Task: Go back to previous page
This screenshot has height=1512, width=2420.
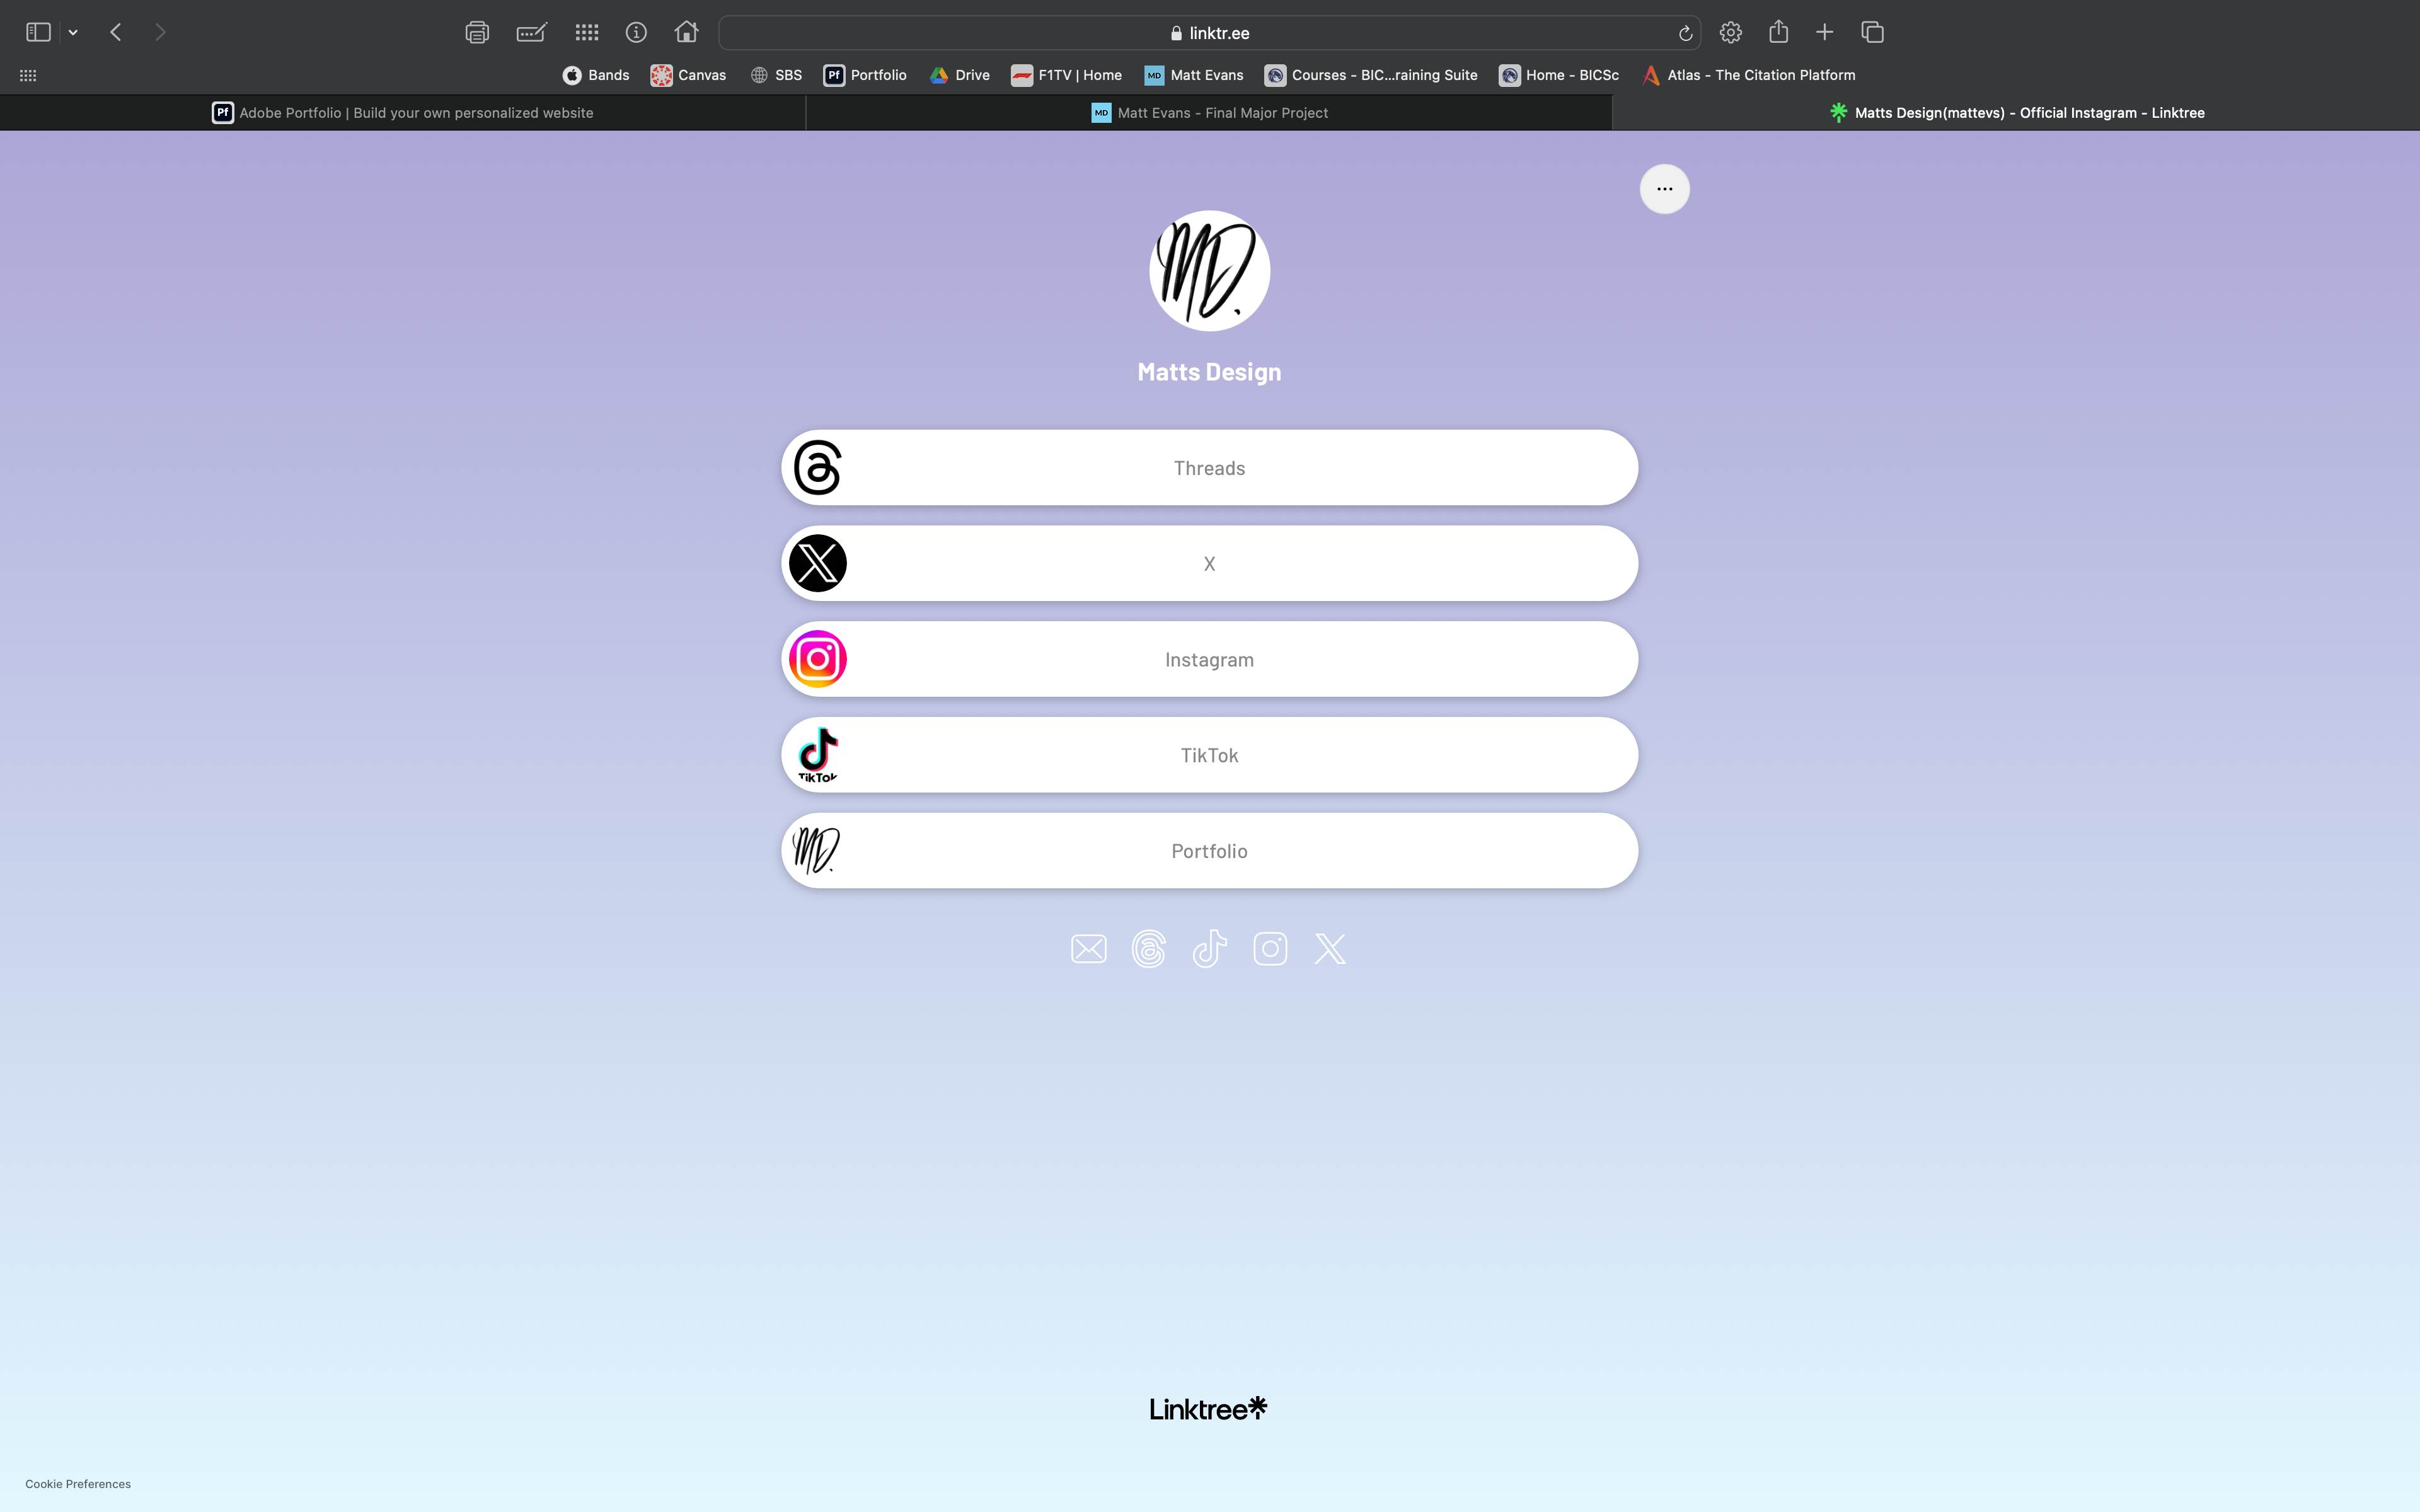Action: coord(116,33)
